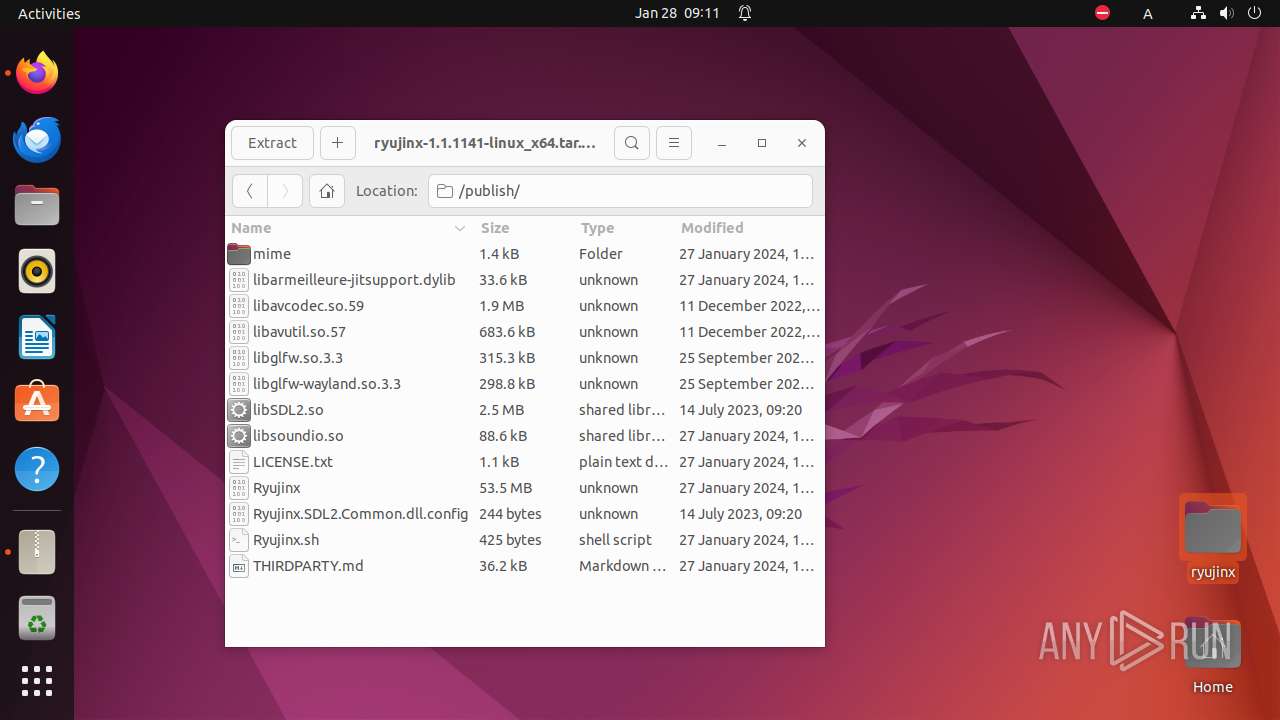Image resolution: width=1280 pixels, height=720 pixels.
Task: Maximize the archive manager window
Action: 762,143
